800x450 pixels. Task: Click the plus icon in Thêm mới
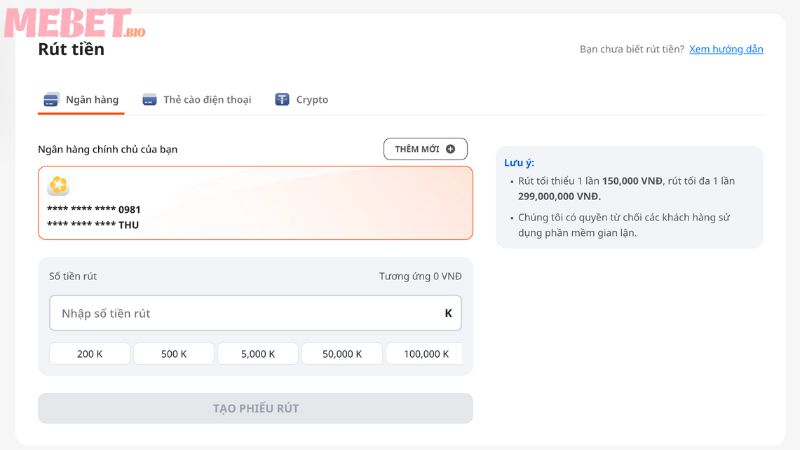[450, 149]
